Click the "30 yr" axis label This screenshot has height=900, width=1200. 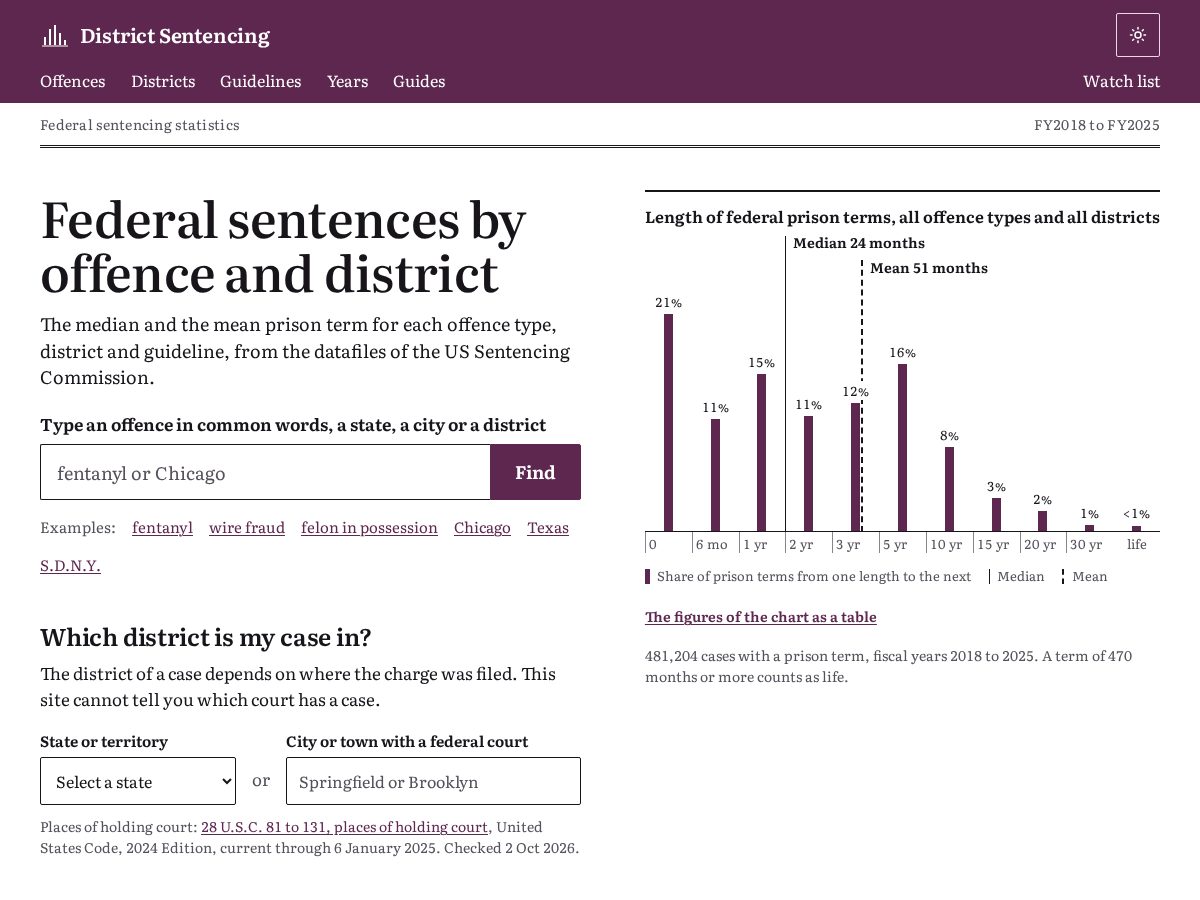1086,545
